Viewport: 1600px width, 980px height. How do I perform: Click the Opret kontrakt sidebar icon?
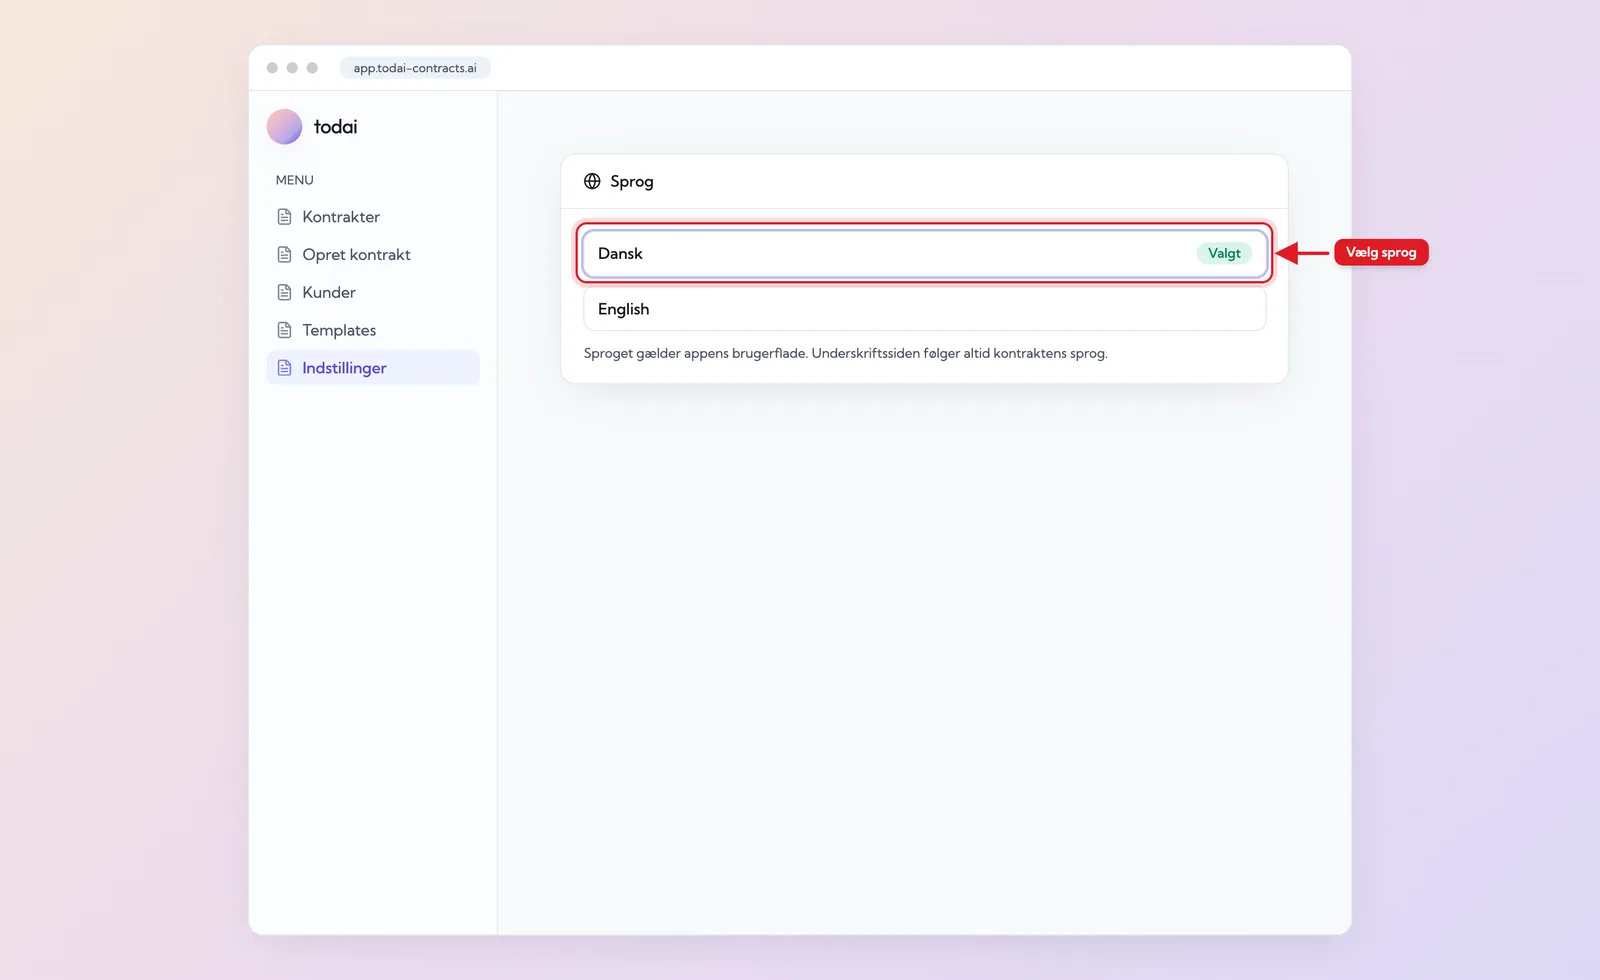tap(284, 255)
